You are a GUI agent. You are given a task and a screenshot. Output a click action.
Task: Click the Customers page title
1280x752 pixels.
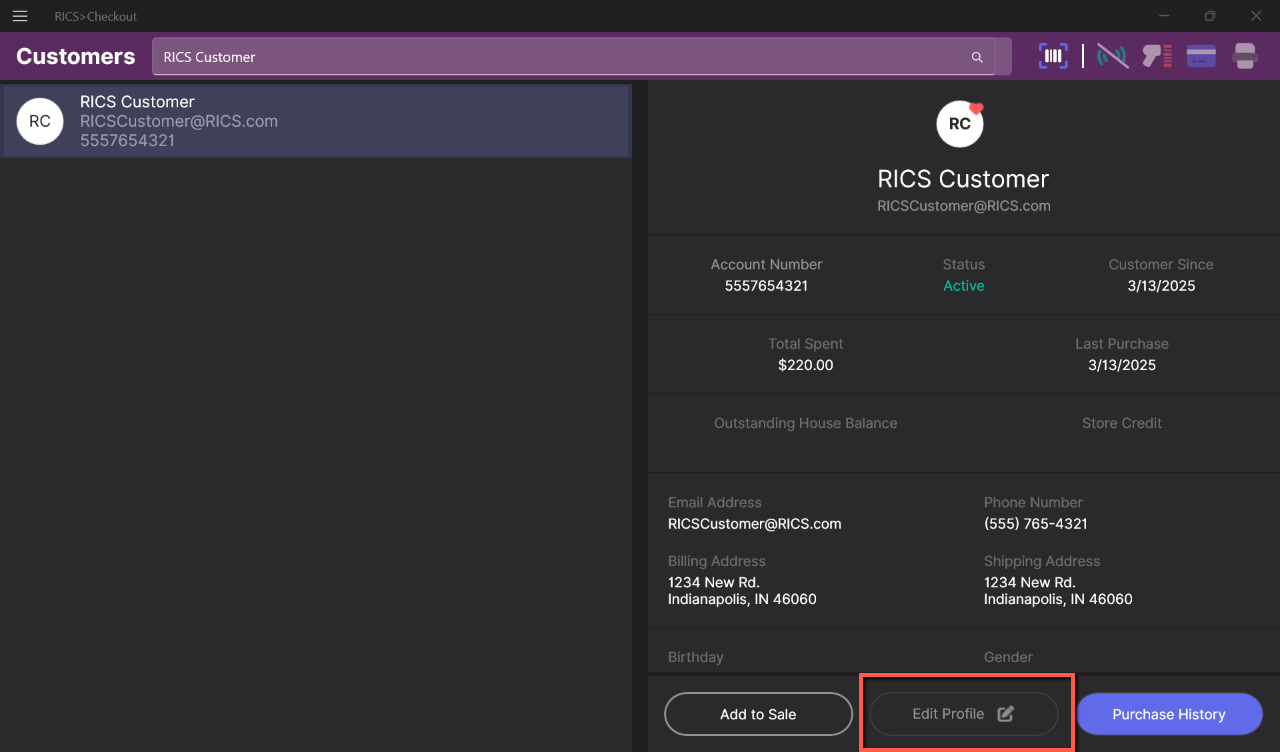click(76, 56)
